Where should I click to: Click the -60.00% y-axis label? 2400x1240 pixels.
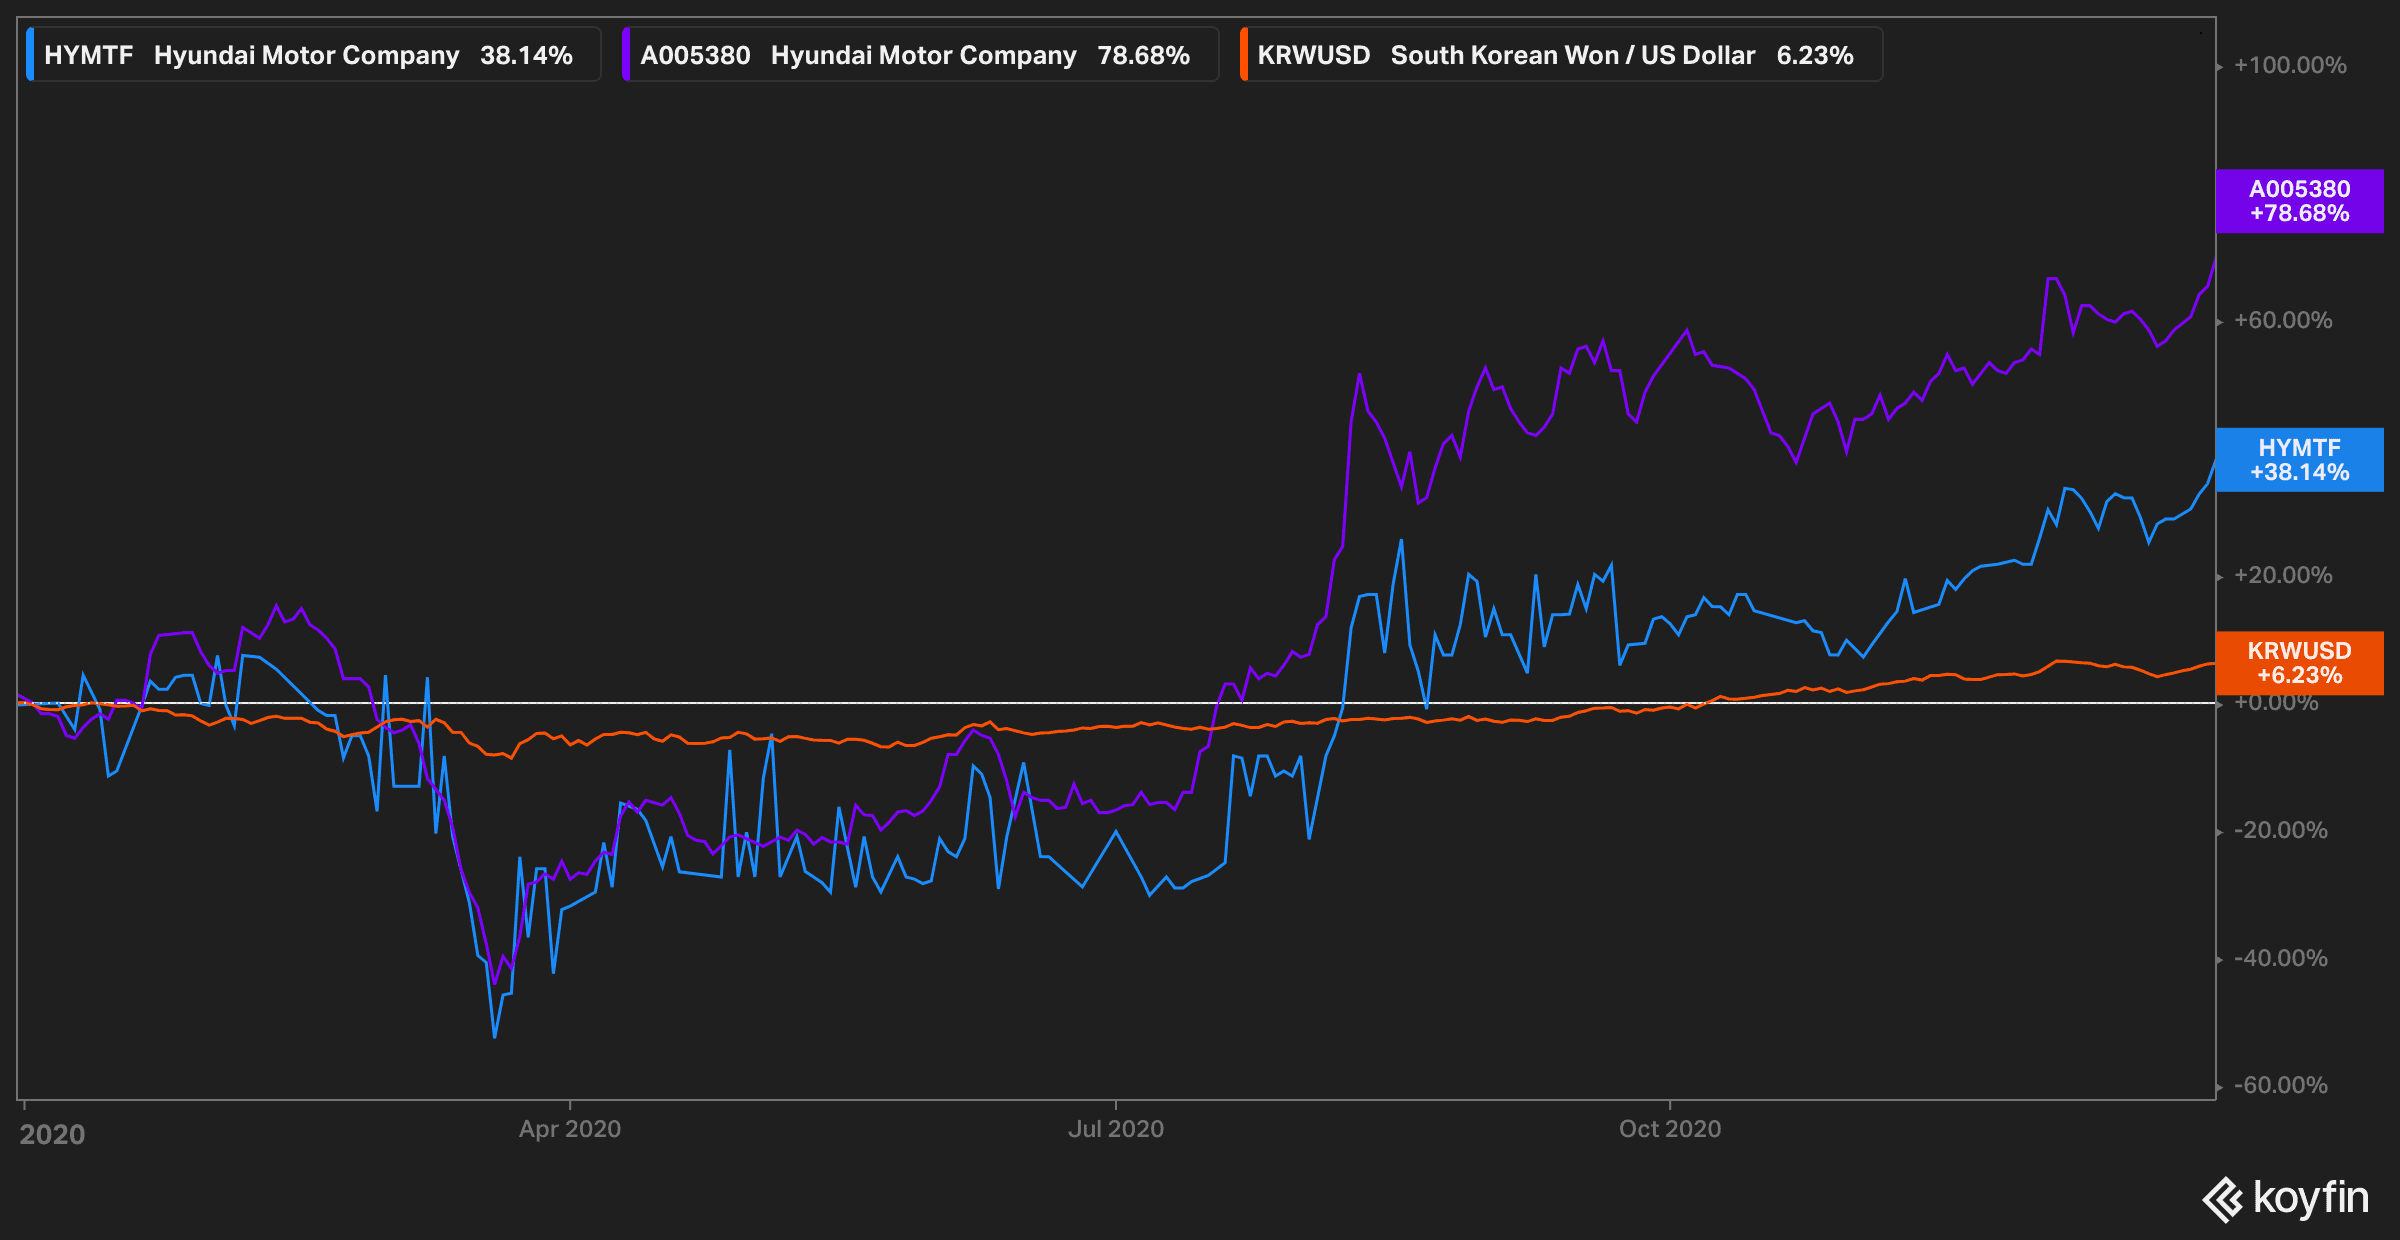[2281, 1085]
